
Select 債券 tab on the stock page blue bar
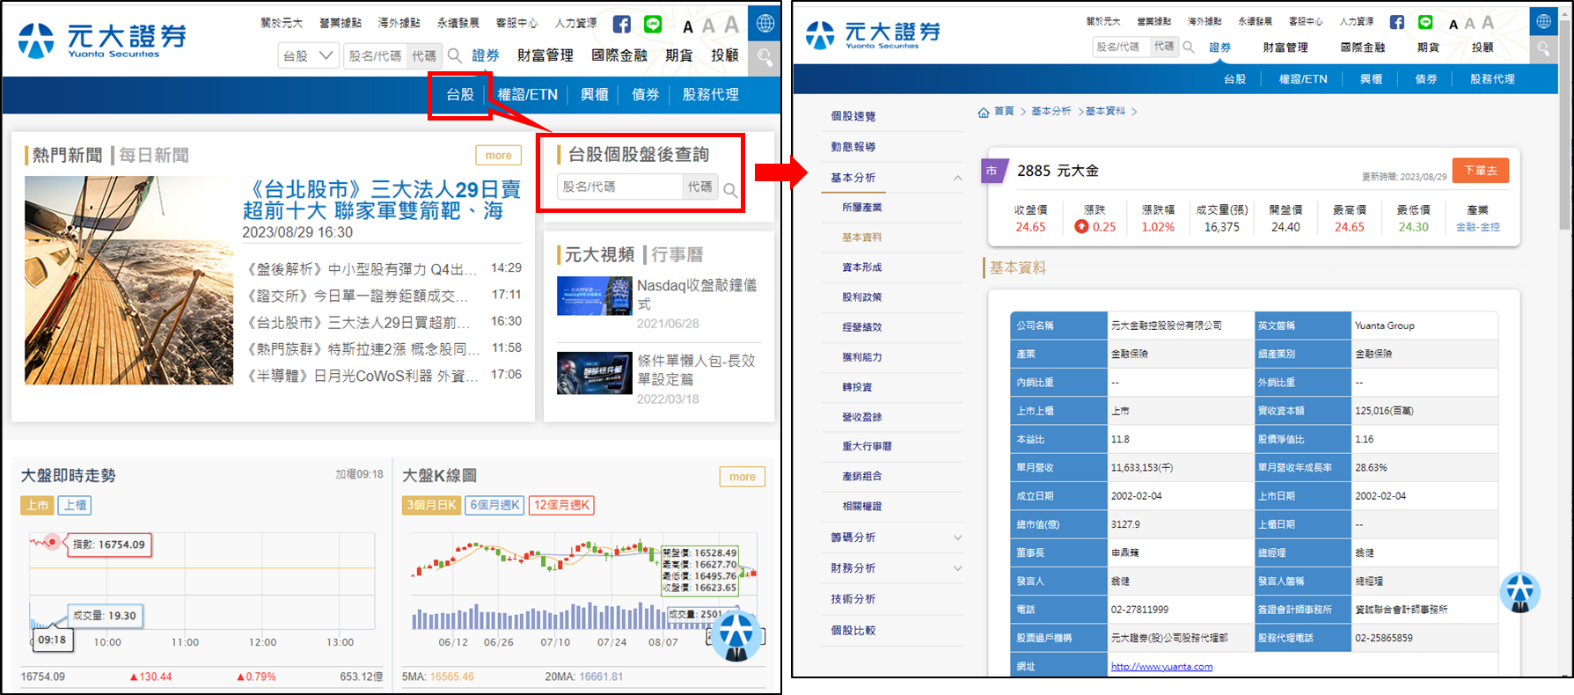coord(1425,79)
